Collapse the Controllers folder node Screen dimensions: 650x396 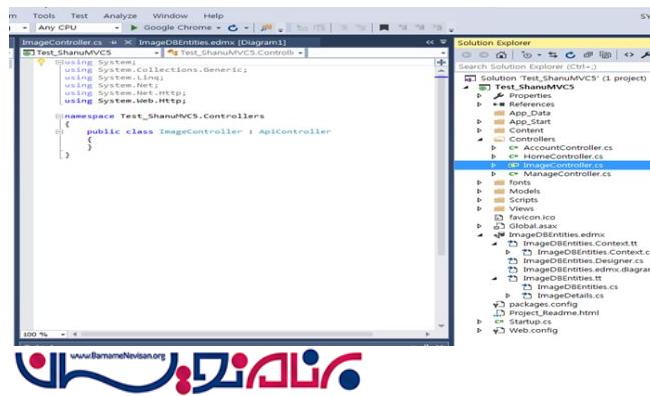[x=480, y=139]
